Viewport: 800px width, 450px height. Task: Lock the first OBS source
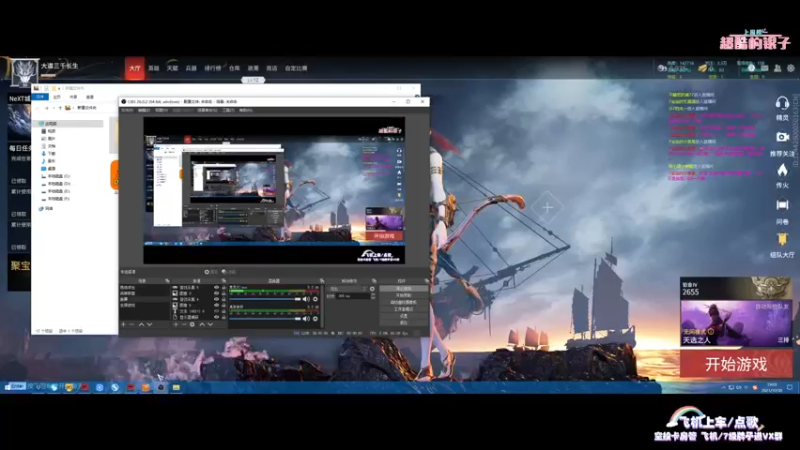tap(223, 287)
